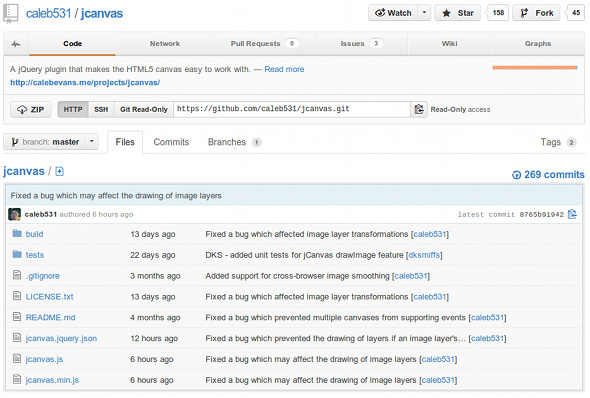Click the build folder icon
The image size is (590, 398).
[17, 234]
